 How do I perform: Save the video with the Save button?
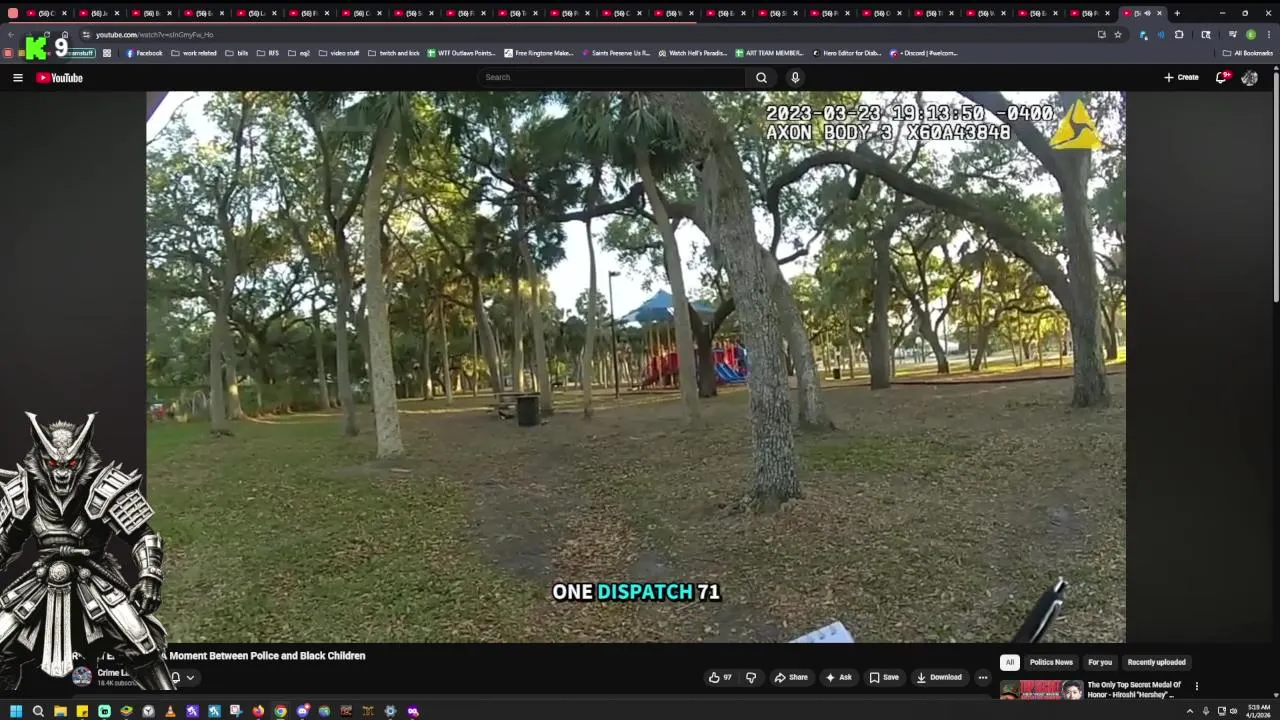(x=884, y=677)
